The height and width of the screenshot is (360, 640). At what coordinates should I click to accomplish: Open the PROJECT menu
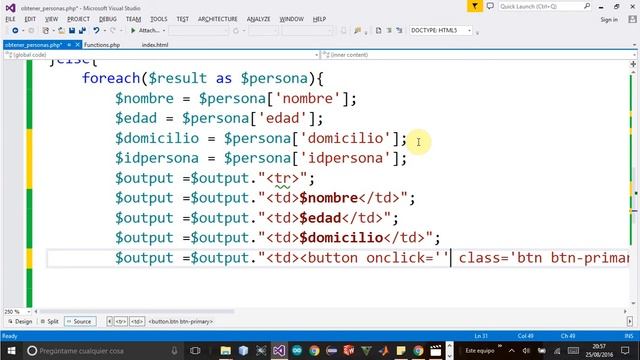[78, 19]
